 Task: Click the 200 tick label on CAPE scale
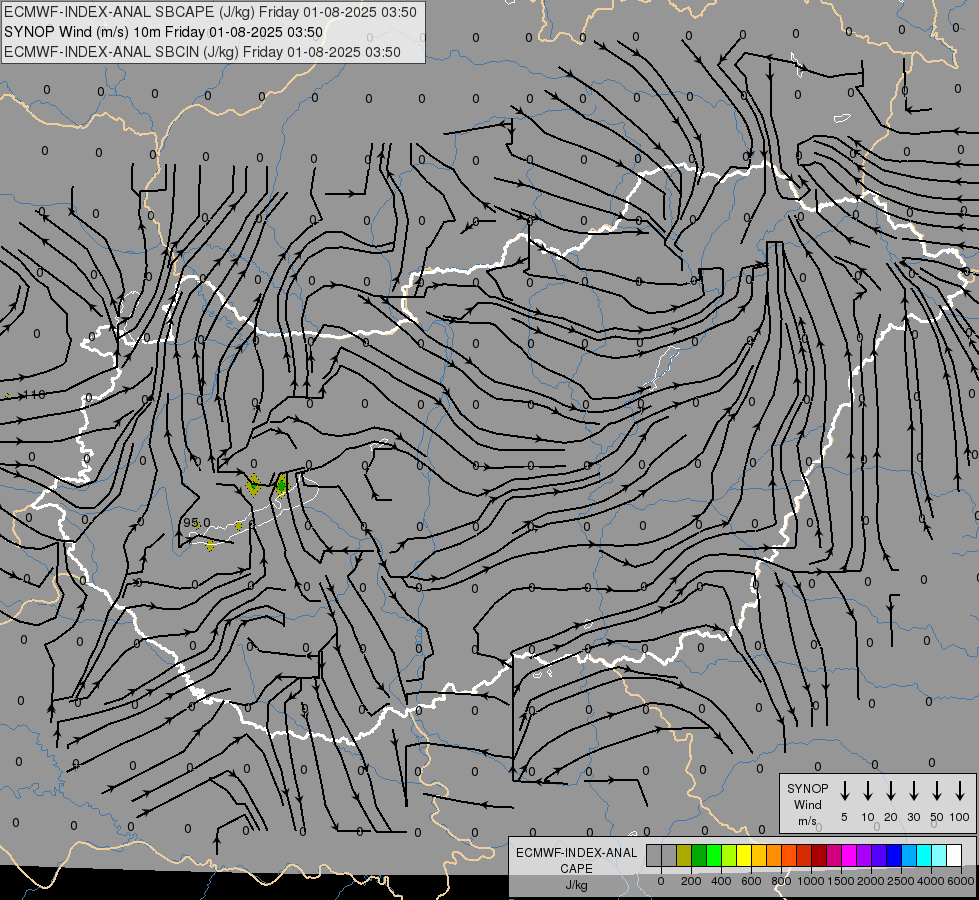691,881
